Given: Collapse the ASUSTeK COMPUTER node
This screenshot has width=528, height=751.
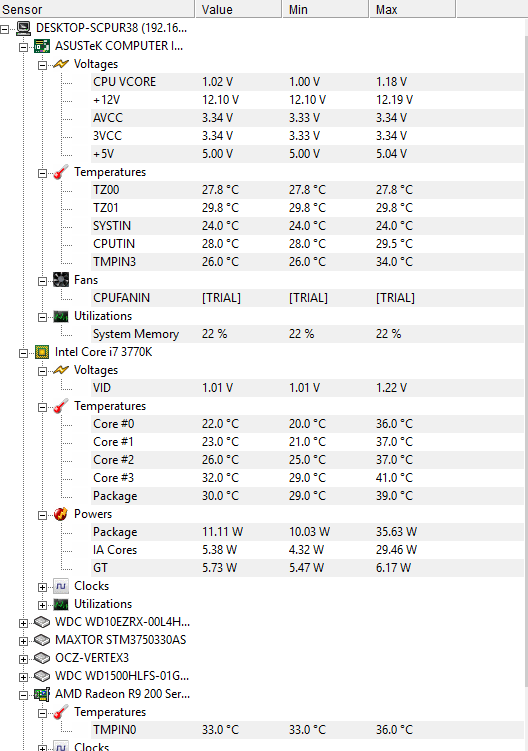Looking at the screenshot, I should (x=23, y=47).
